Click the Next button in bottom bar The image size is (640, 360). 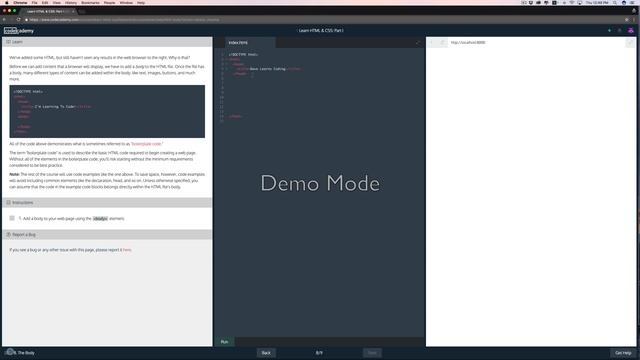point(372,353)
